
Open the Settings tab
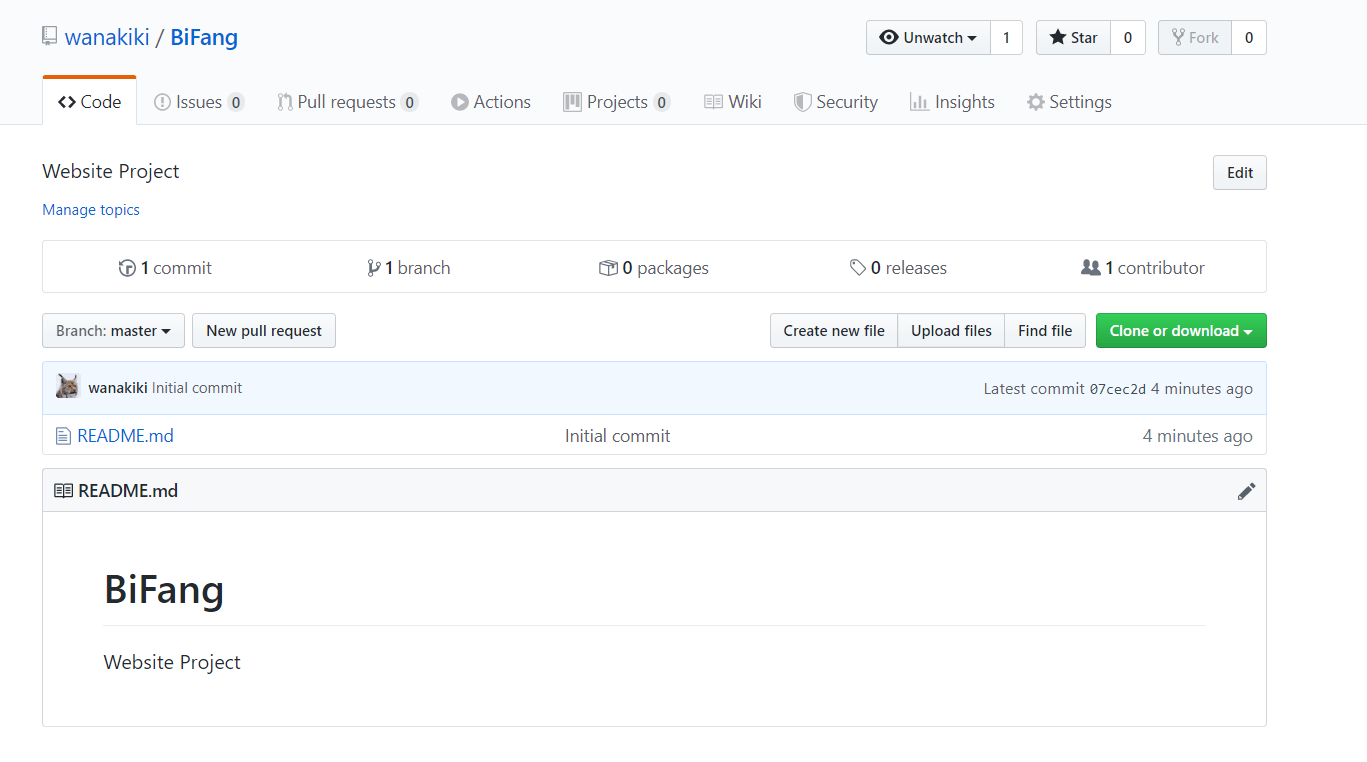1069,102
